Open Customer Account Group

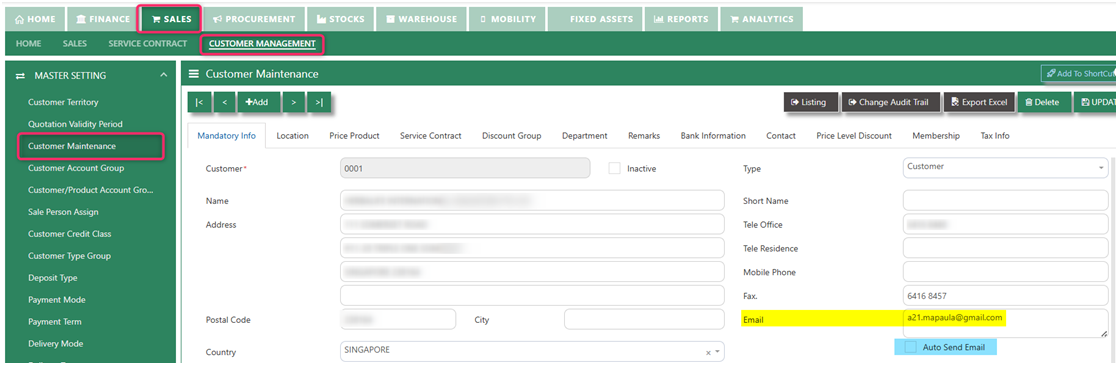(x=76, y=168)
